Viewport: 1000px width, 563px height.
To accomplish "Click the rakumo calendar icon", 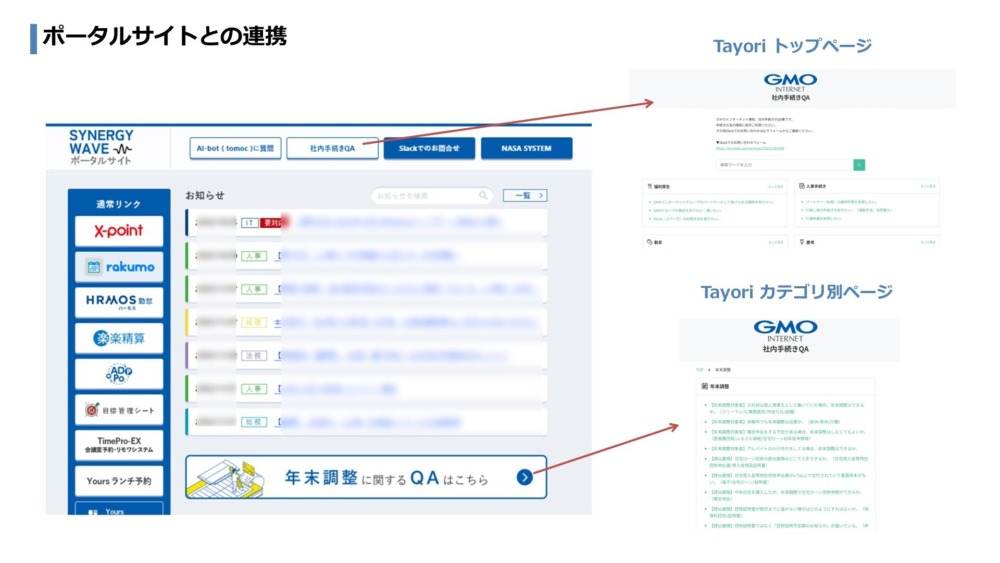I will (x=94, y=267).
